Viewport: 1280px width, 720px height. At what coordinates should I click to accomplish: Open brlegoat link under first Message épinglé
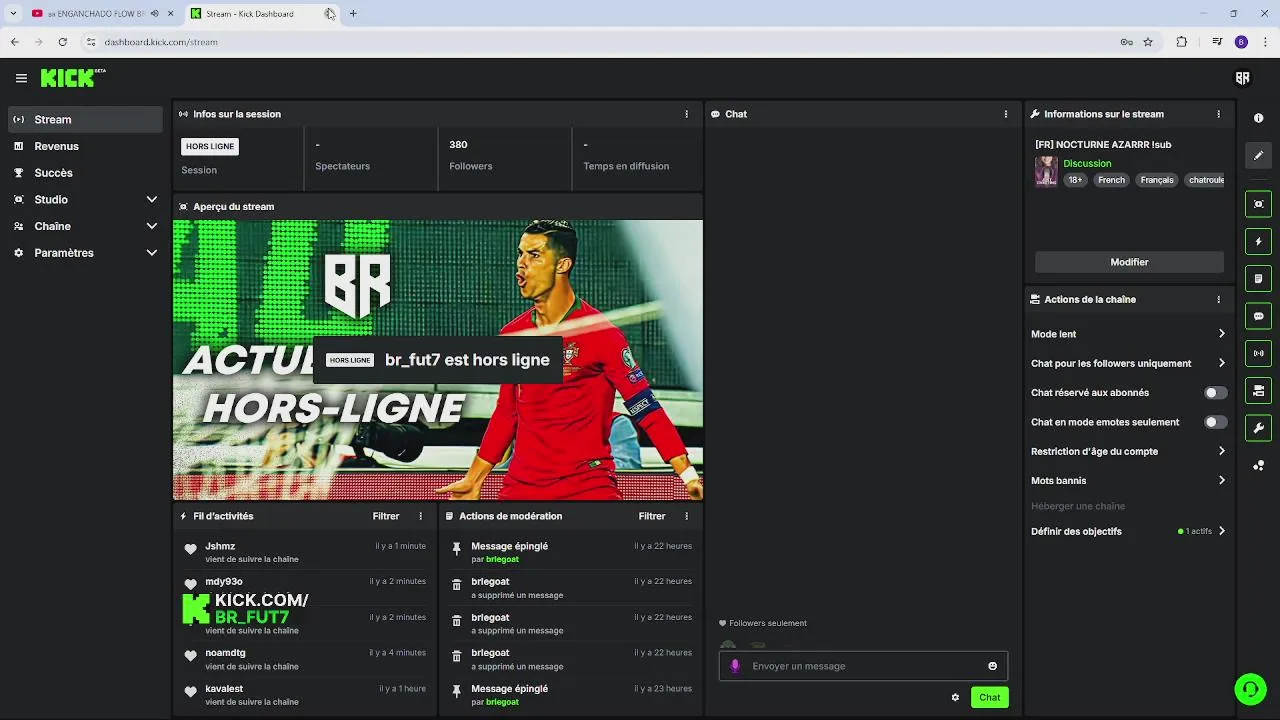click(x=502, y=560)
